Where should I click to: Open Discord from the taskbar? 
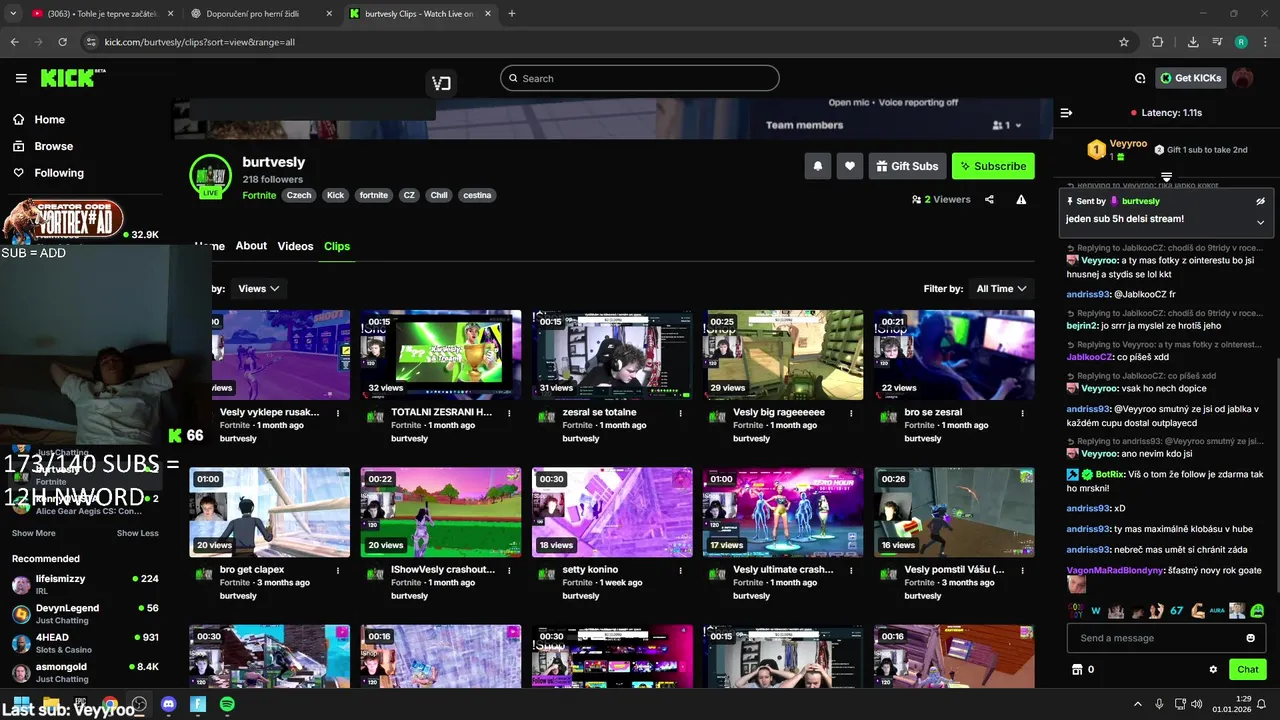pyautogui.click(x=168, y=704)
